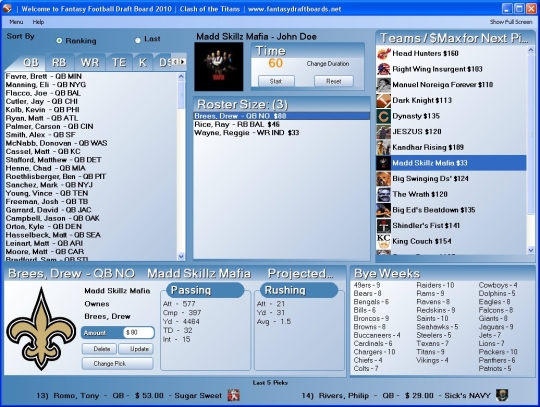
Task: Click the Big Swinging Ds' dog icon
Action: click(x=383, y=179)
